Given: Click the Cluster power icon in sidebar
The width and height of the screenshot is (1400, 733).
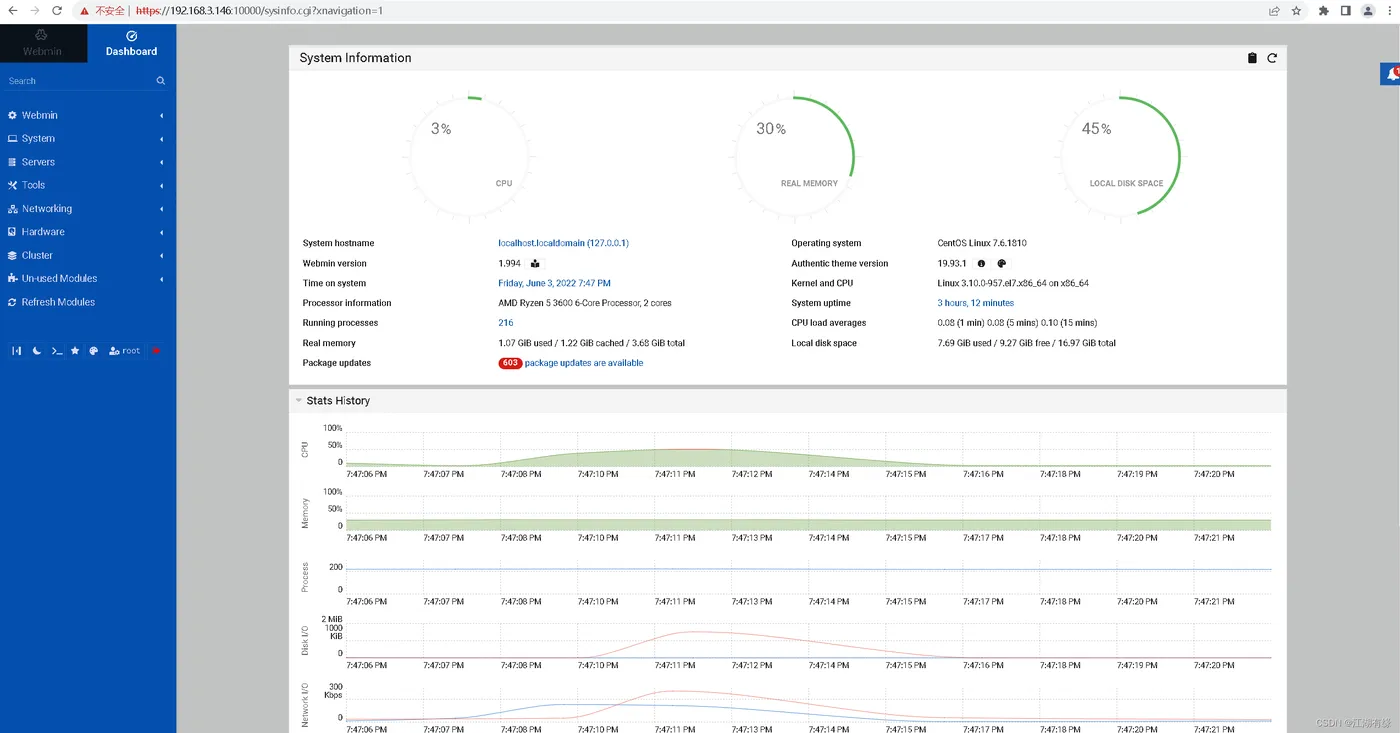Looking at the screenshot, I should tap(13, 255).
